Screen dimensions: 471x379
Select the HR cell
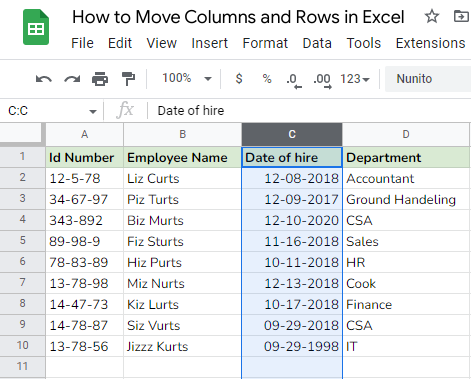pos(406,262)
